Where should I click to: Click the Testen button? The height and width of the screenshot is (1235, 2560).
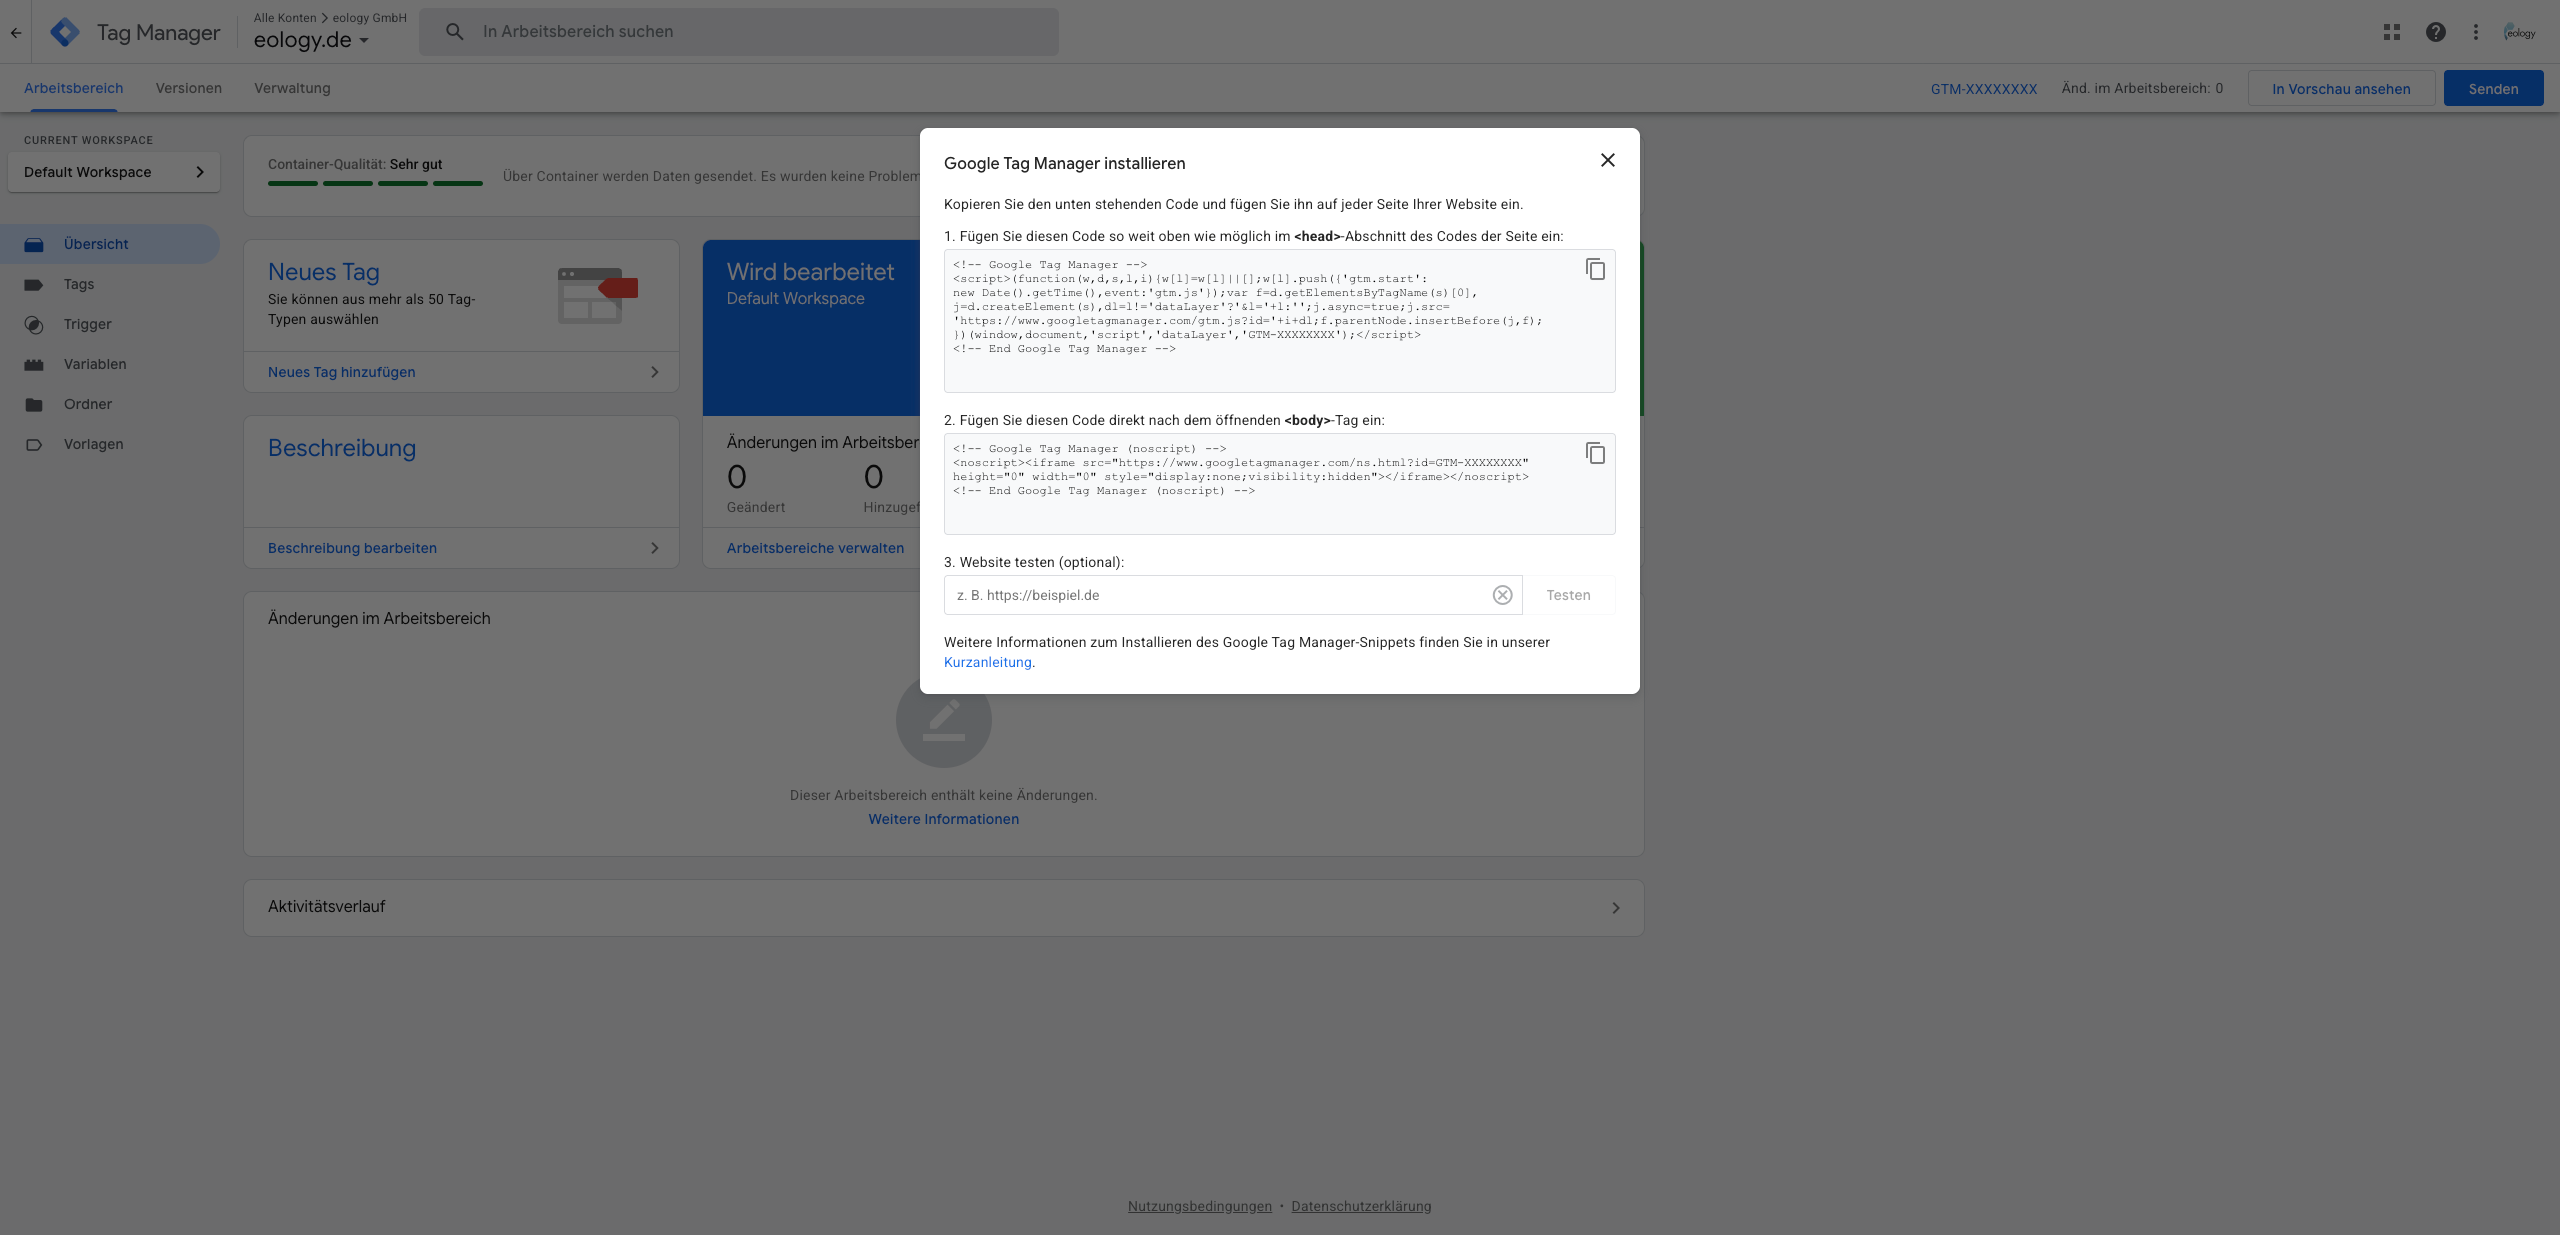coord(1567,595)
